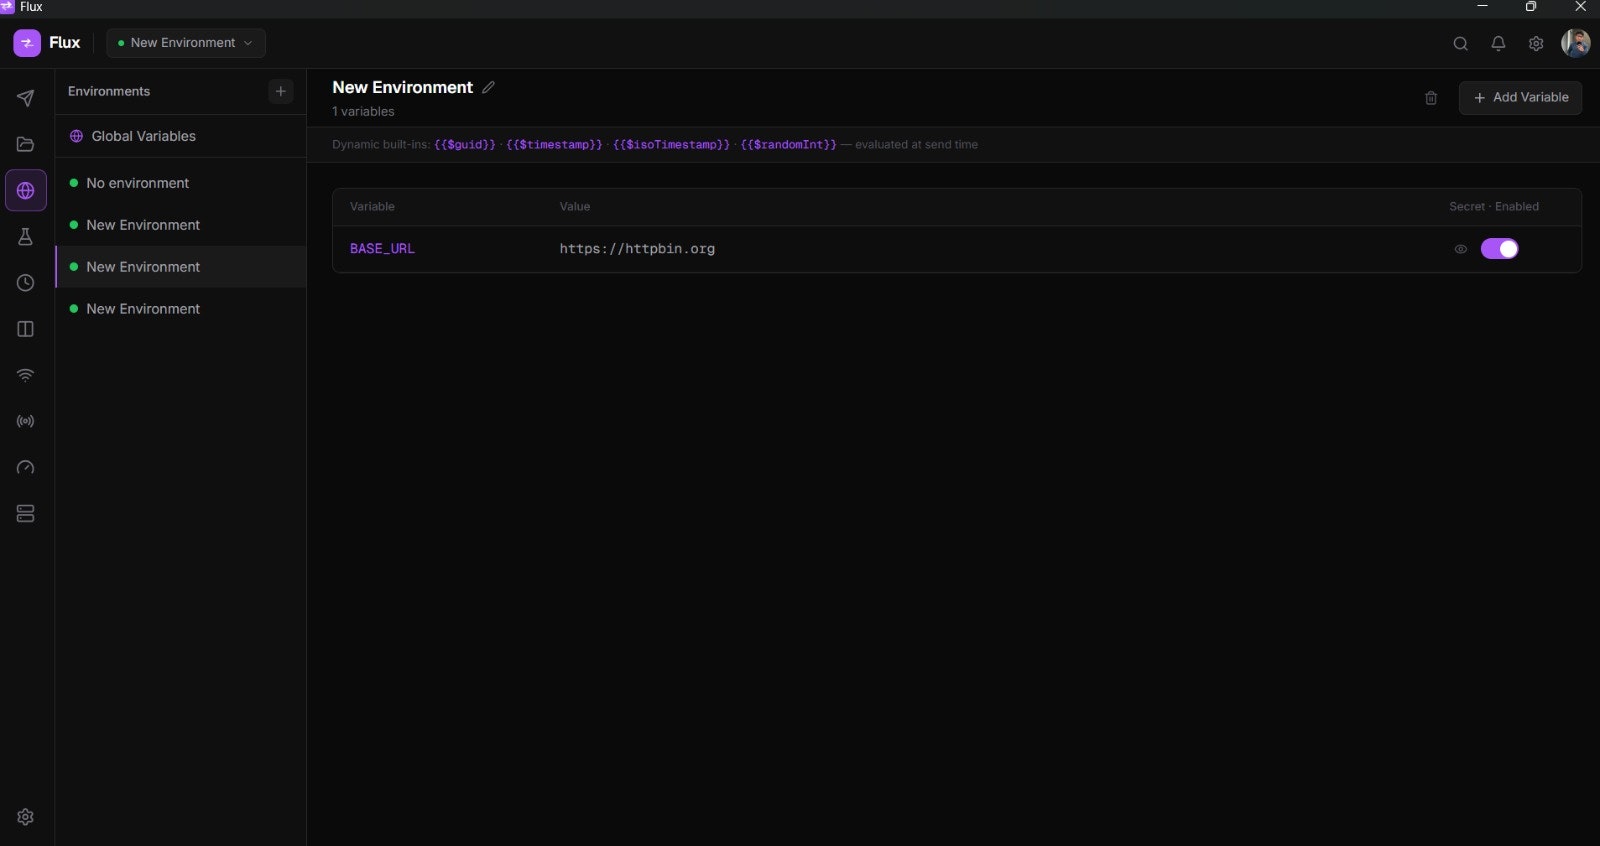Viewport: 1600px width, 846px height.
Task: Select No environment entry
Action: click(180, 183)
